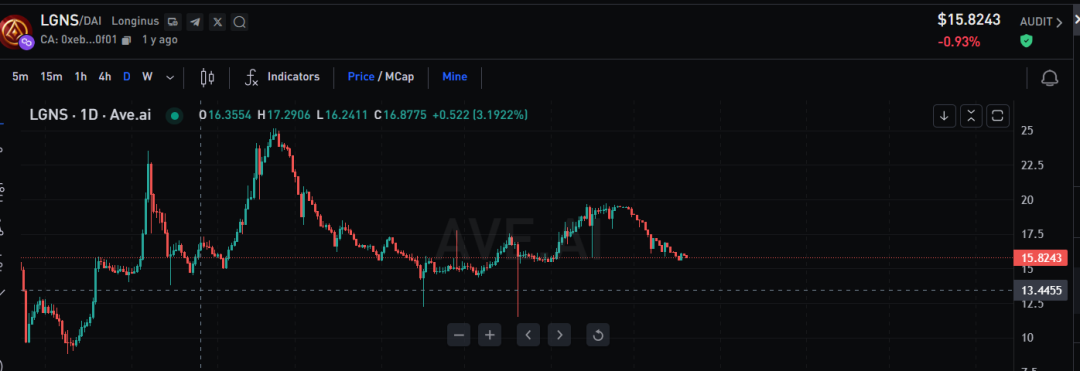This screenshot has width=1080, height=371.
Task: Open the price alert bell
Action: point(1050,78)
